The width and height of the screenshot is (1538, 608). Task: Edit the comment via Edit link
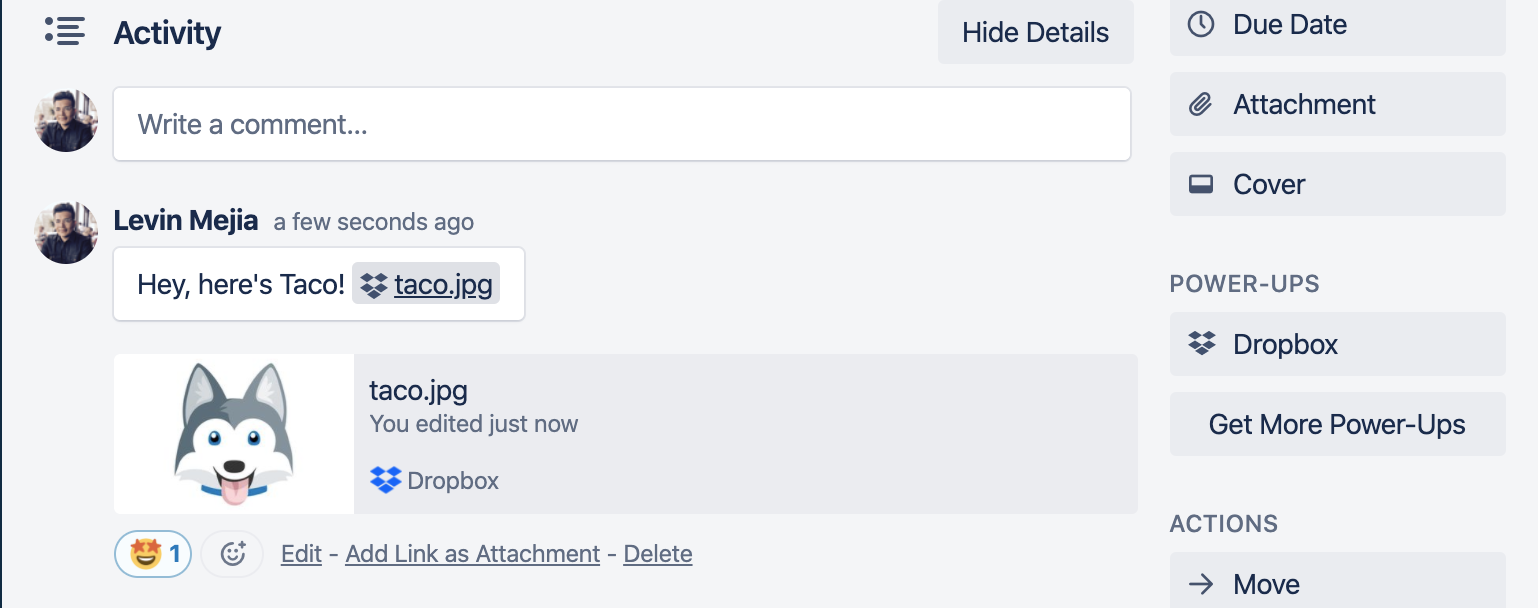tap(301, 554)
